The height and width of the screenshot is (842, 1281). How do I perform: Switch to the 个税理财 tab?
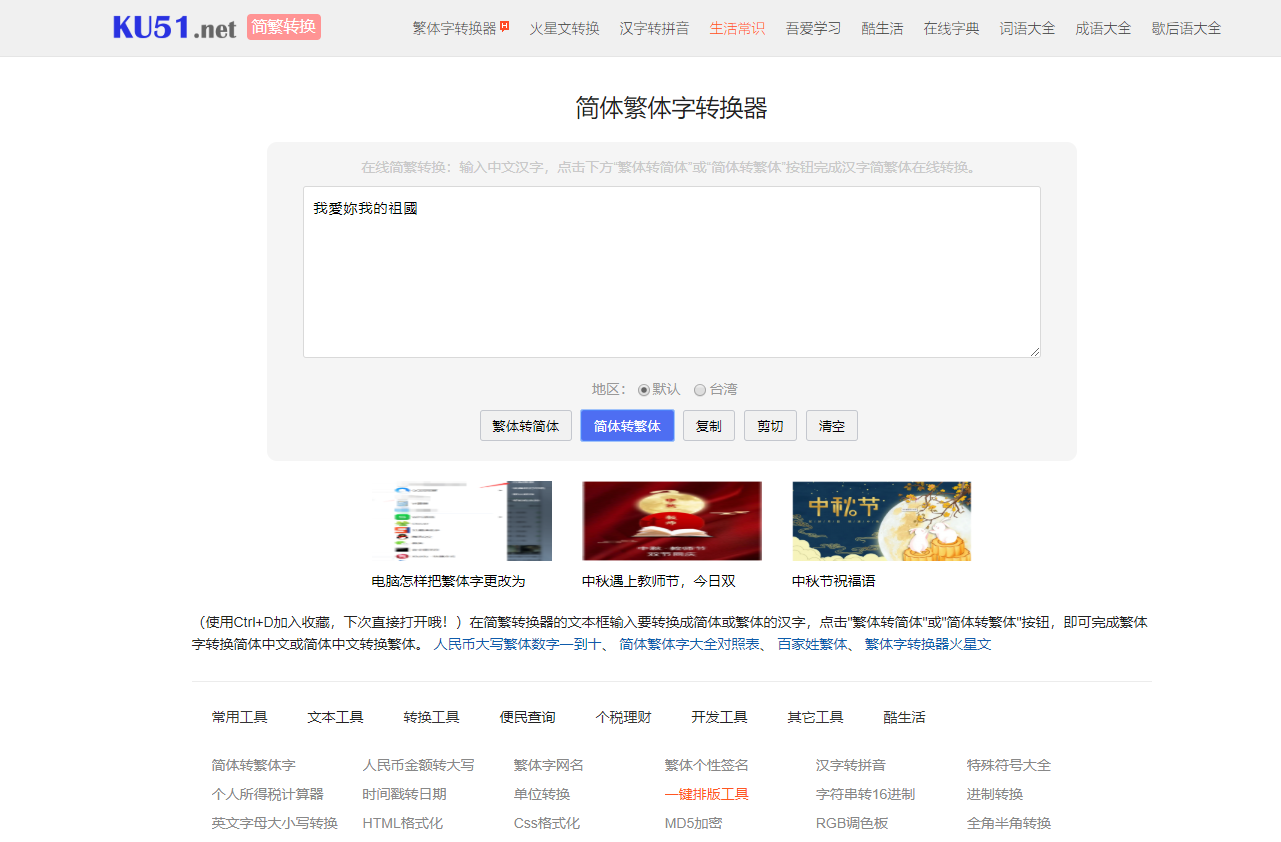pyautogui.click(x=624, y=717)
